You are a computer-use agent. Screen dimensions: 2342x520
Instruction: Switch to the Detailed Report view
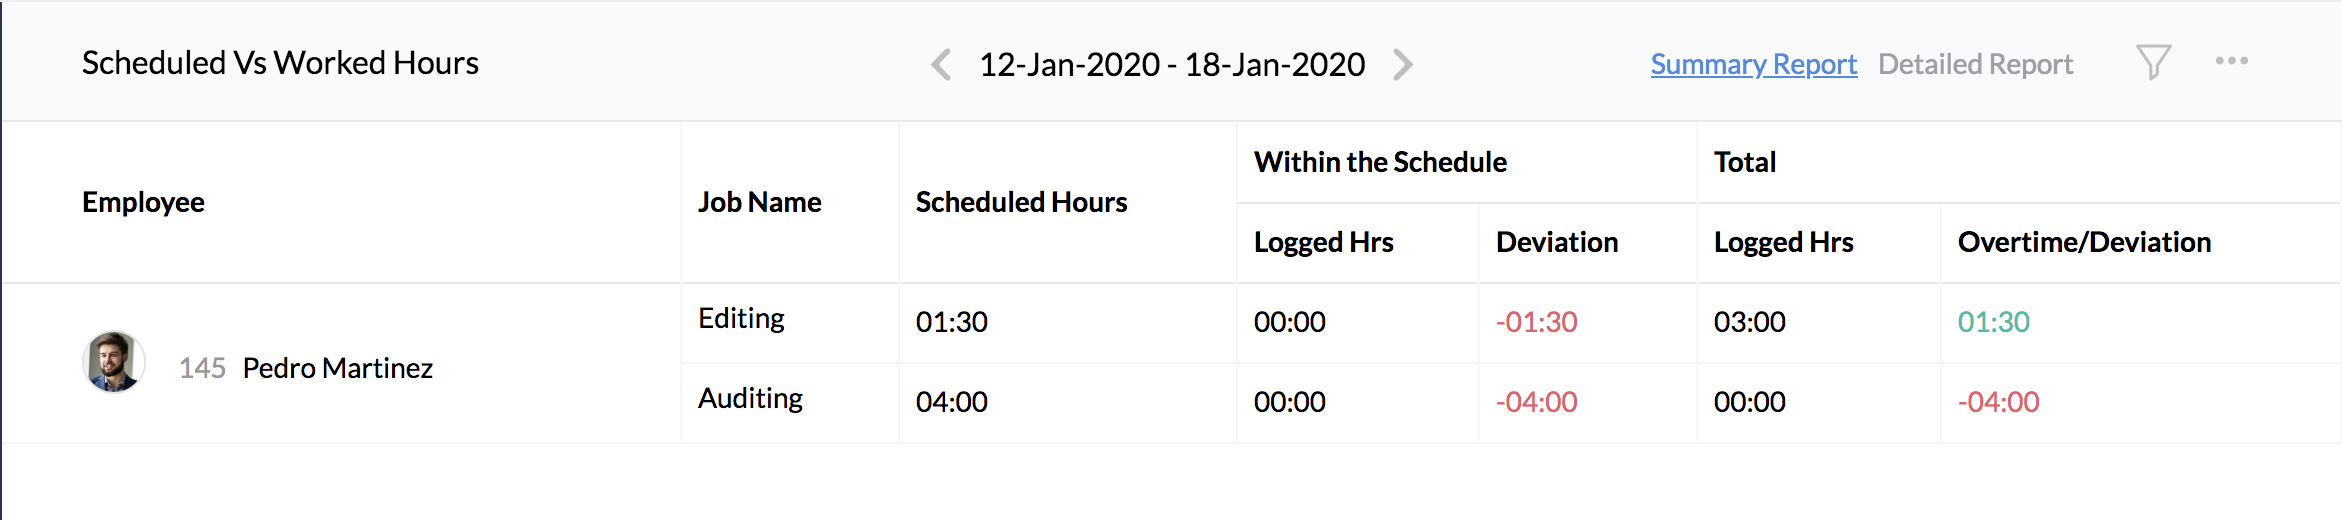pos(1975,64)
